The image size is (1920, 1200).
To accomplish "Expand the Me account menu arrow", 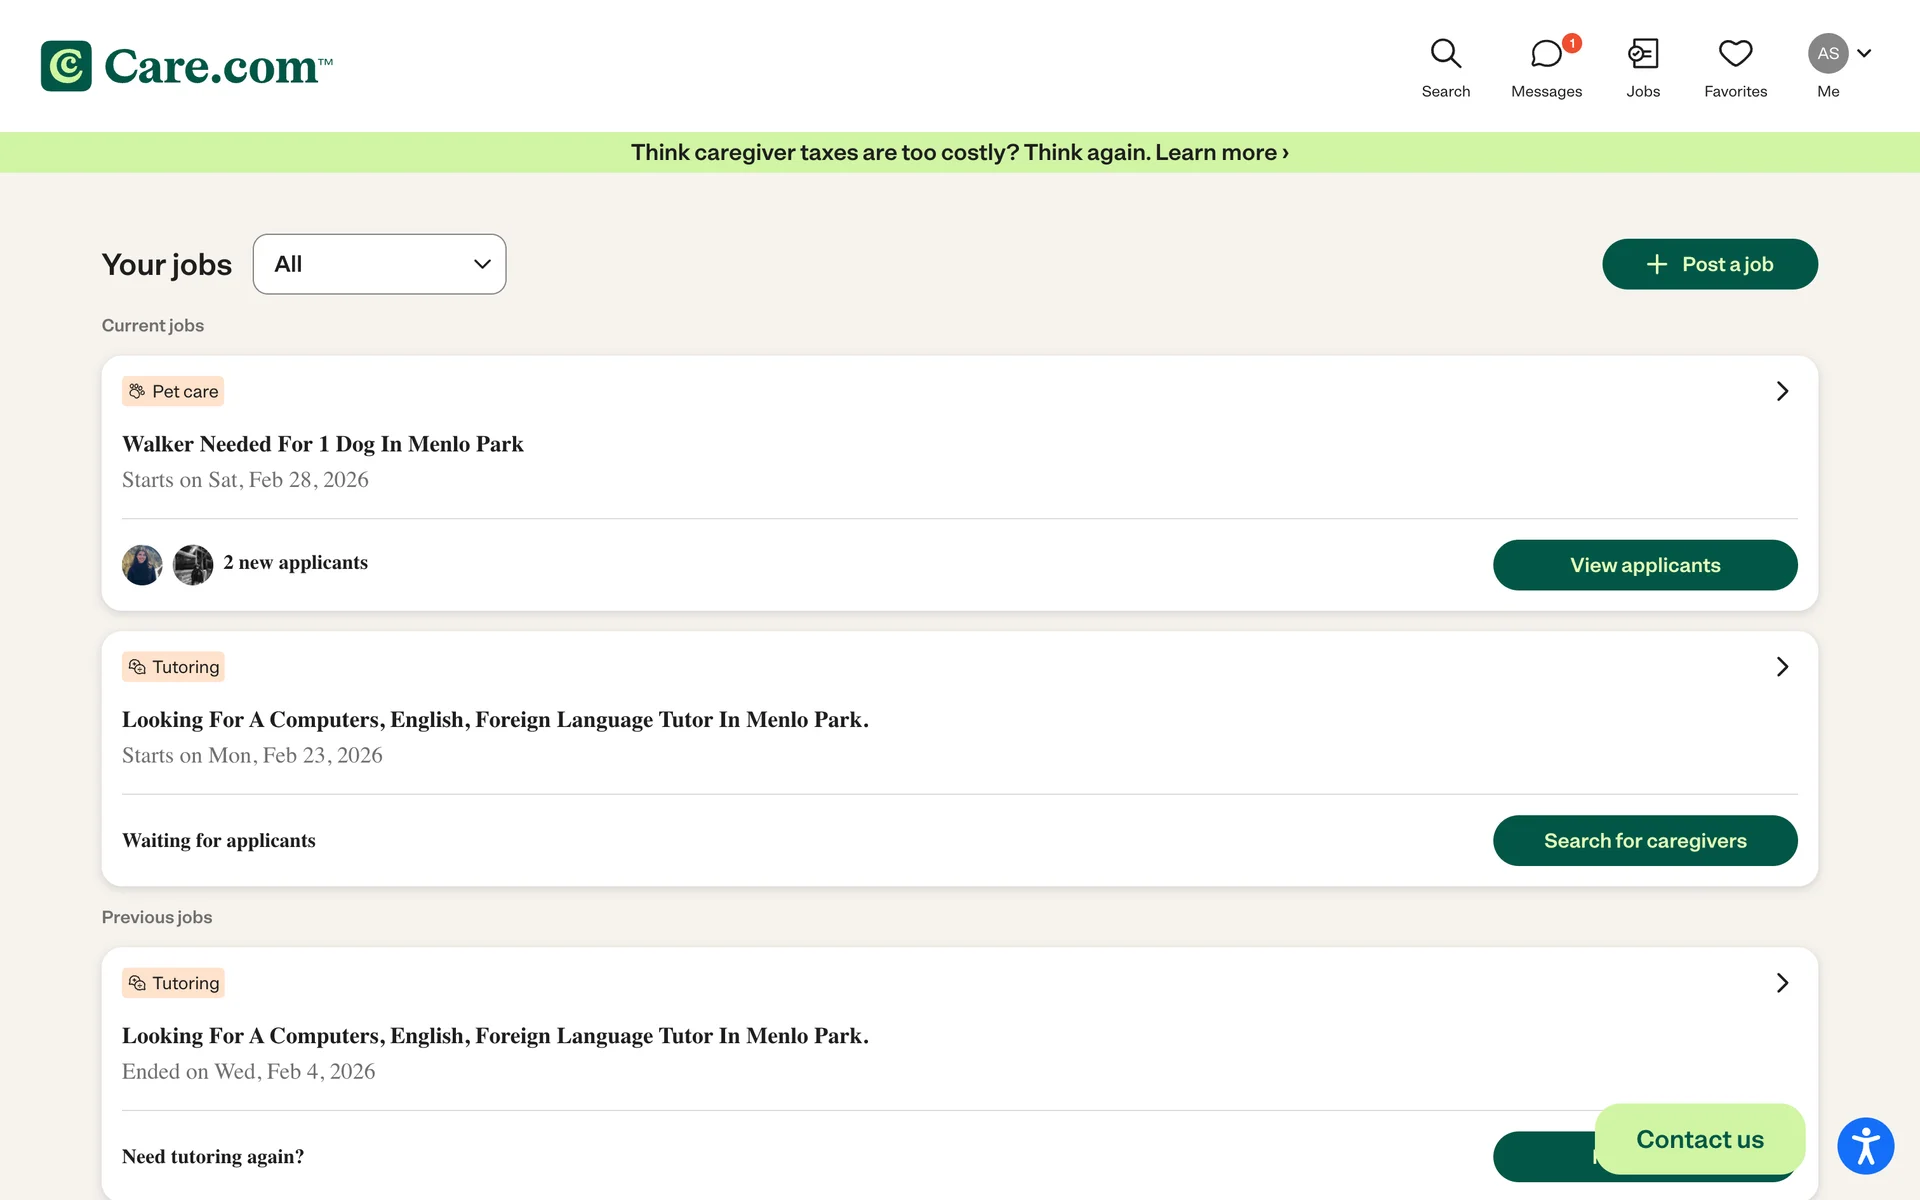I will [1864, 54].
